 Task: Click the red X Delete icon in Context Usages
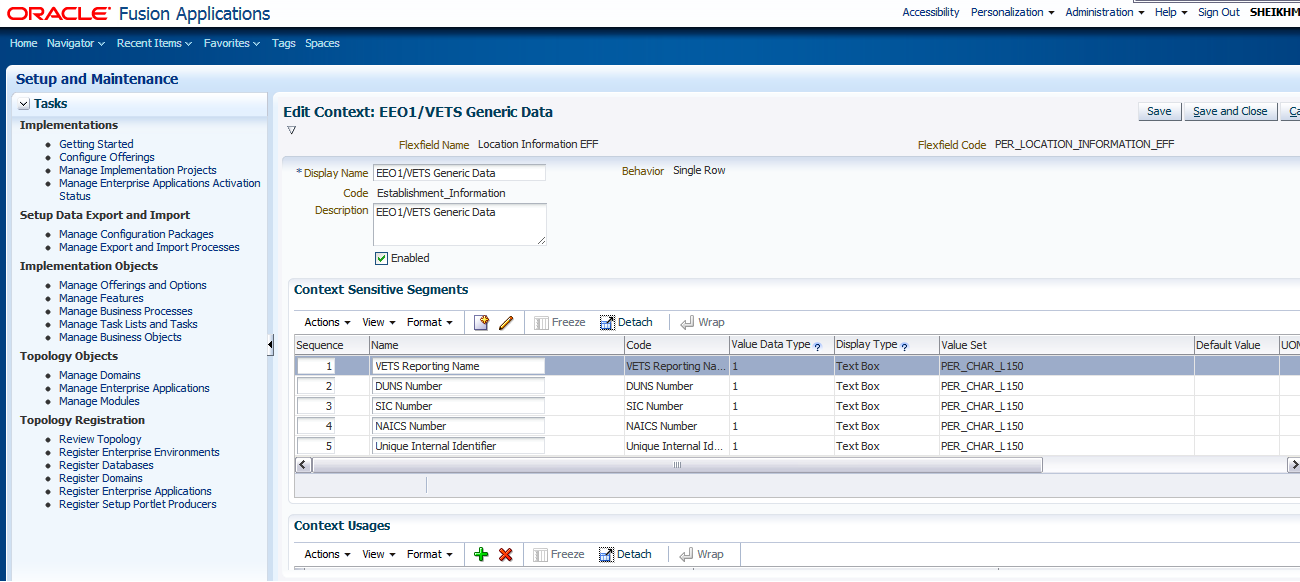tap(506, 554)
